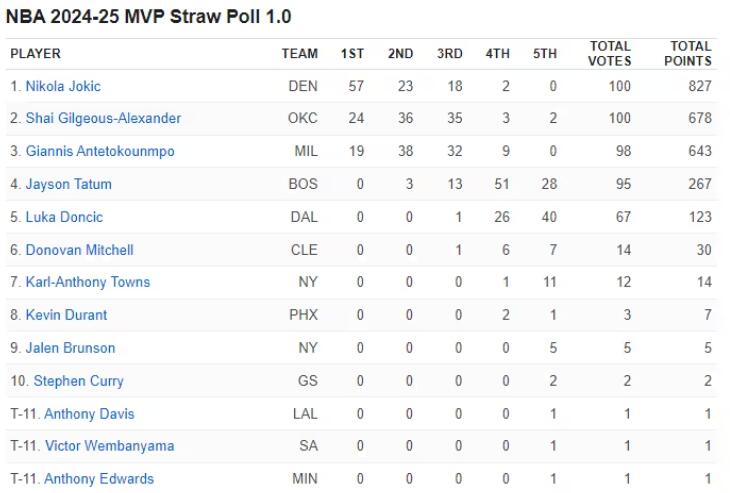The height and width of the screenshot is (493, 730).
Task: Click the Anthony Davis link
Action: coord(89,414)
